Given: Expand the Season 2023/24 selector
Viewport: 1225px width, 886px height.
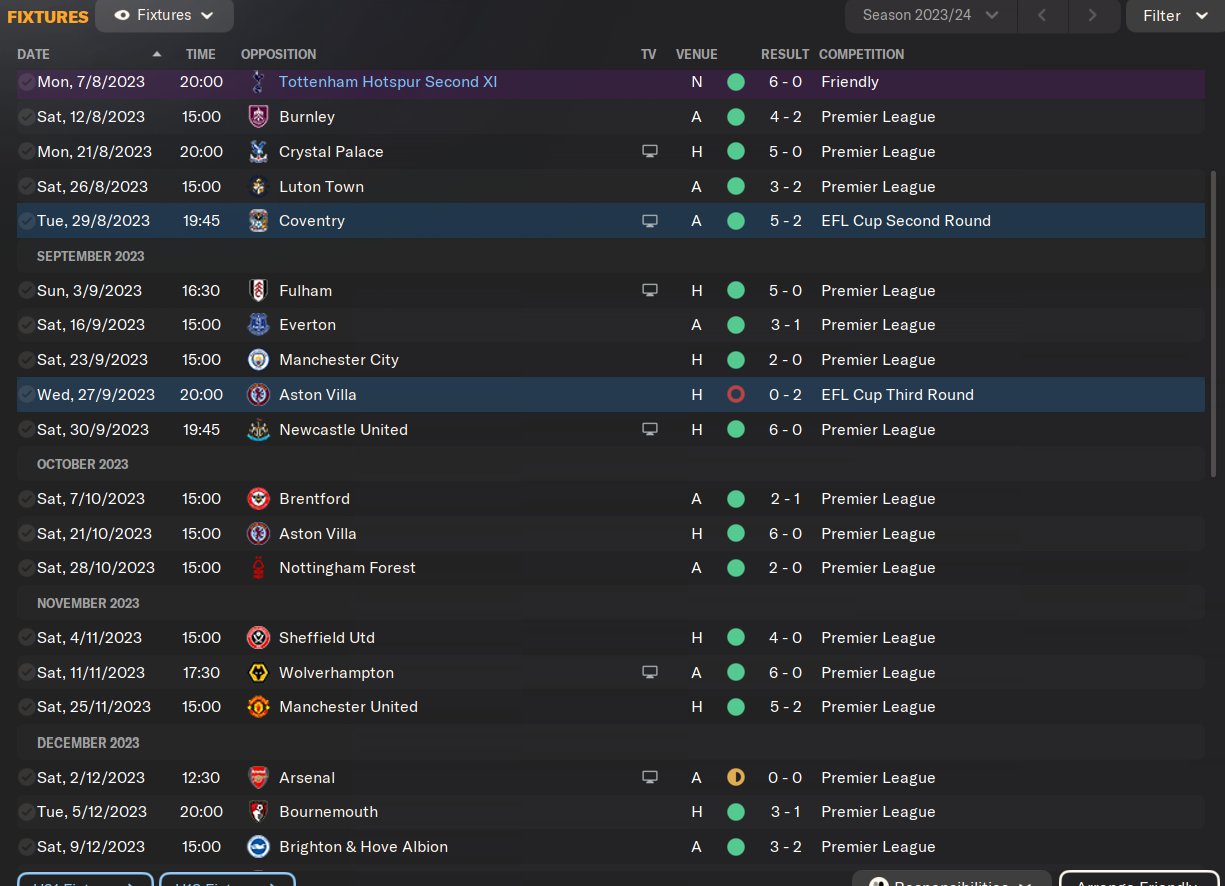Looking at the screenshot, I should (x=931, y=16).
